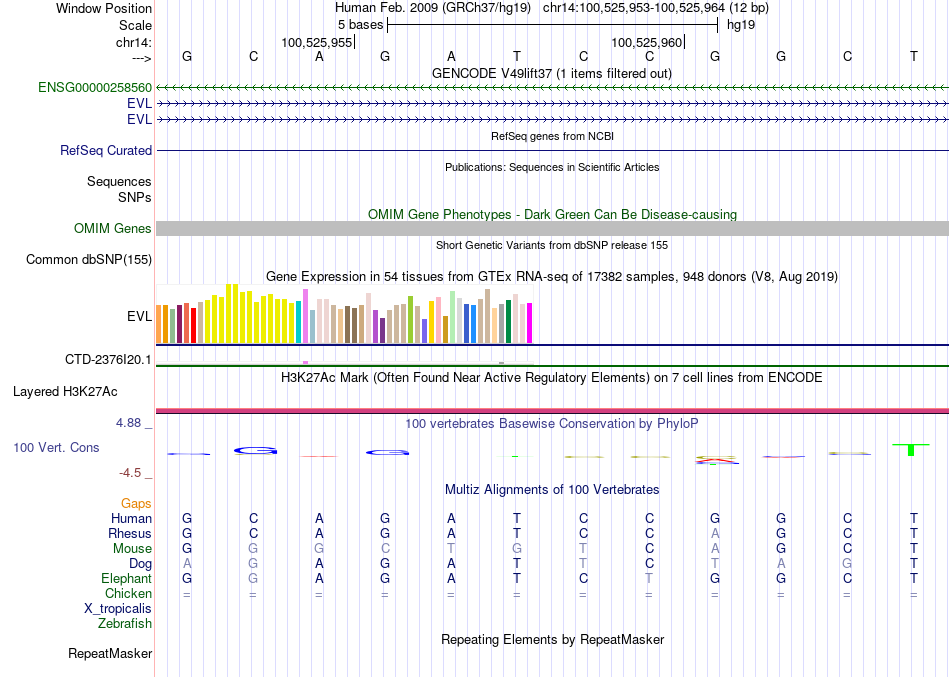Viewport: 950px width, 677px height.
Task: Click the gray OMIM Genes bar
Action: coord(552,228)
